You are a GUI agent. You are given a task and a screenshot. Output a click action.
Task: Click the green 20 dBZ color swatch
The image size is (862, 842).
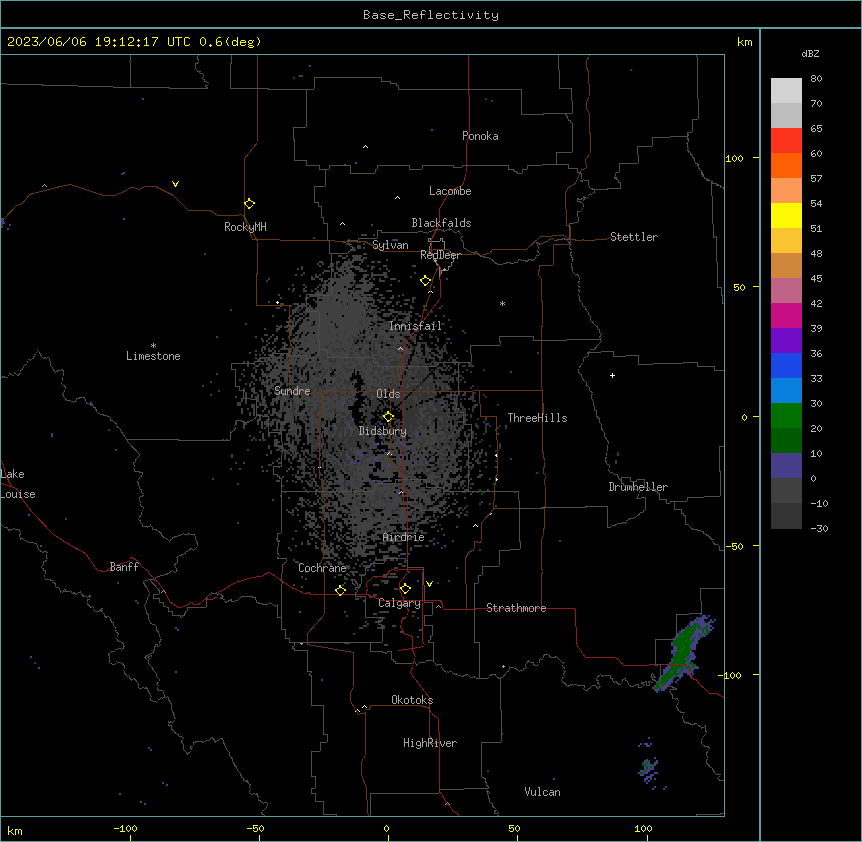(786, 416)
